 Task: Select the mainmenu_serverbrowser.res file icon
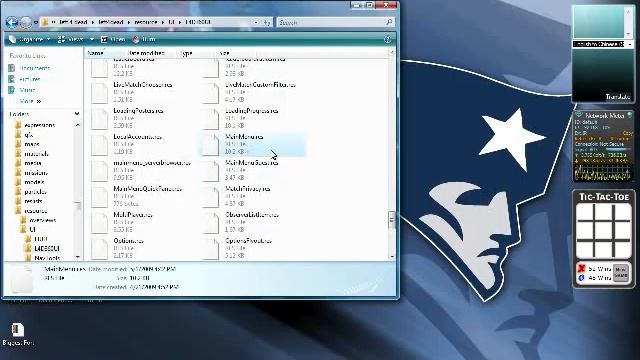[99, 171]
